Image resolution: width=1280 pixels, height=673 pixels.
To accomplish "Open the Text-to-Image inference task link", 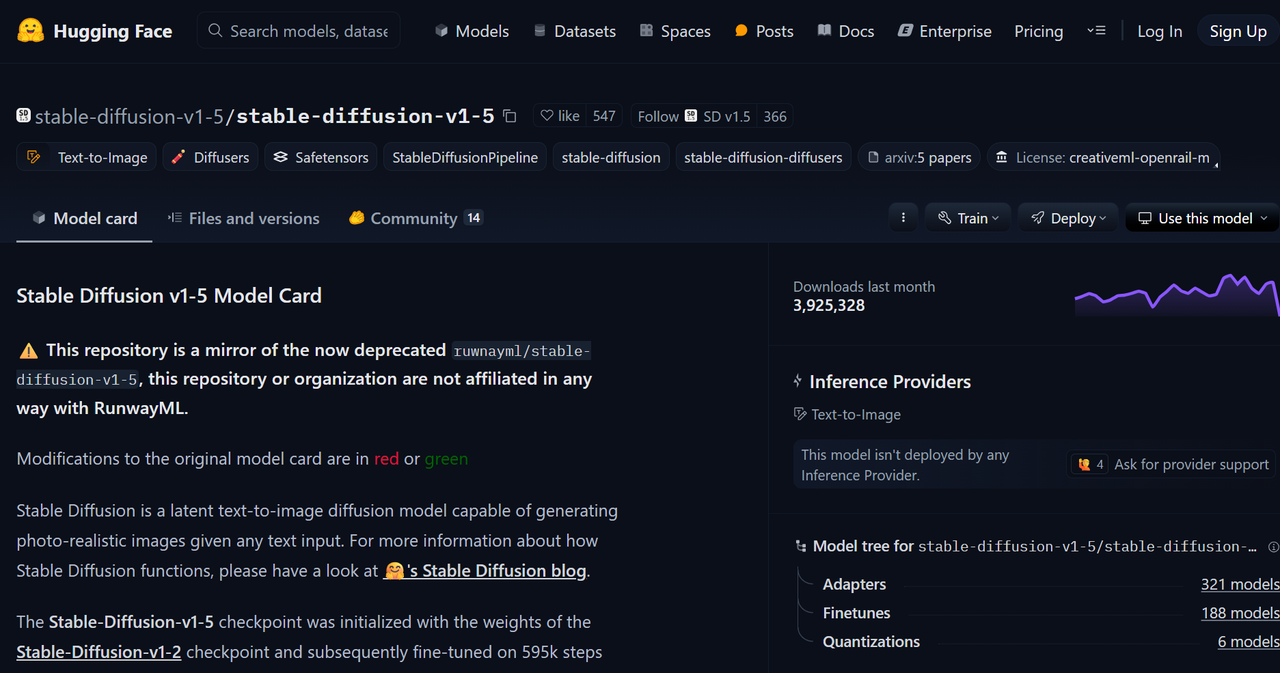I will click(847, 414).
